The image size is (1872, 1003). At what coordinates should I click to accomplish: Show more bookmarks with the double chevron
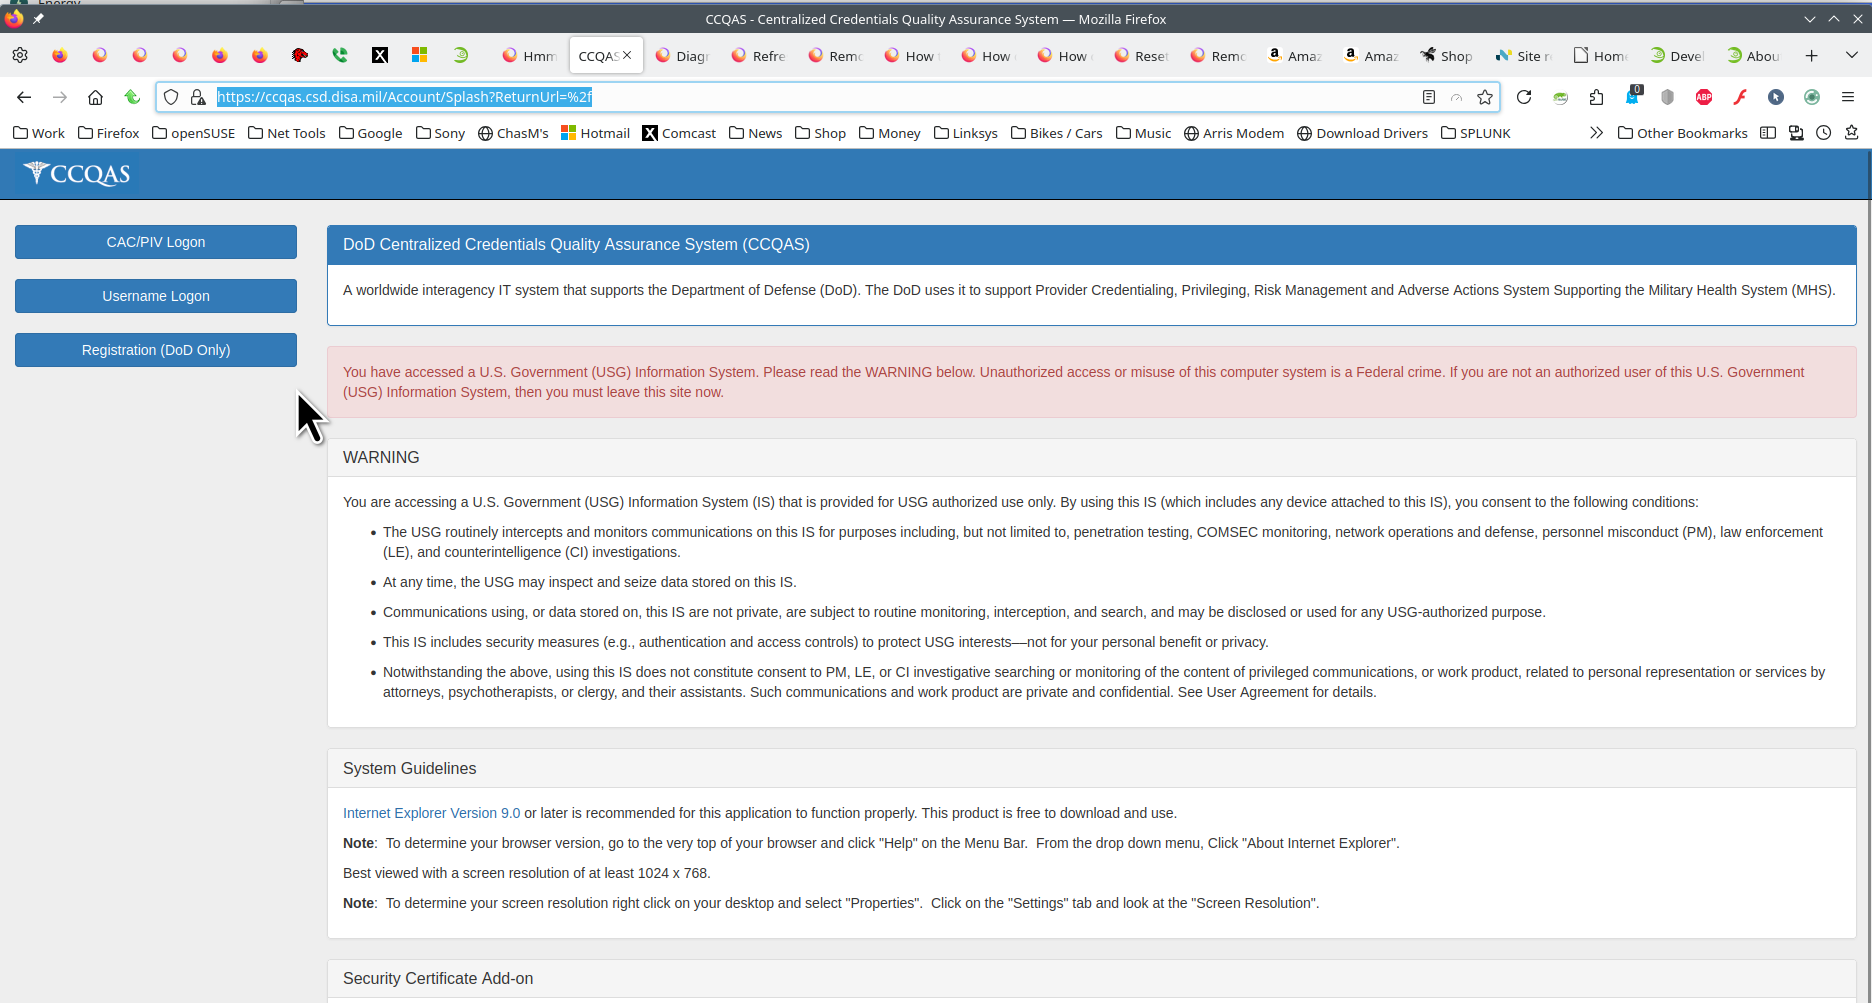click(x=1596, y=133)
